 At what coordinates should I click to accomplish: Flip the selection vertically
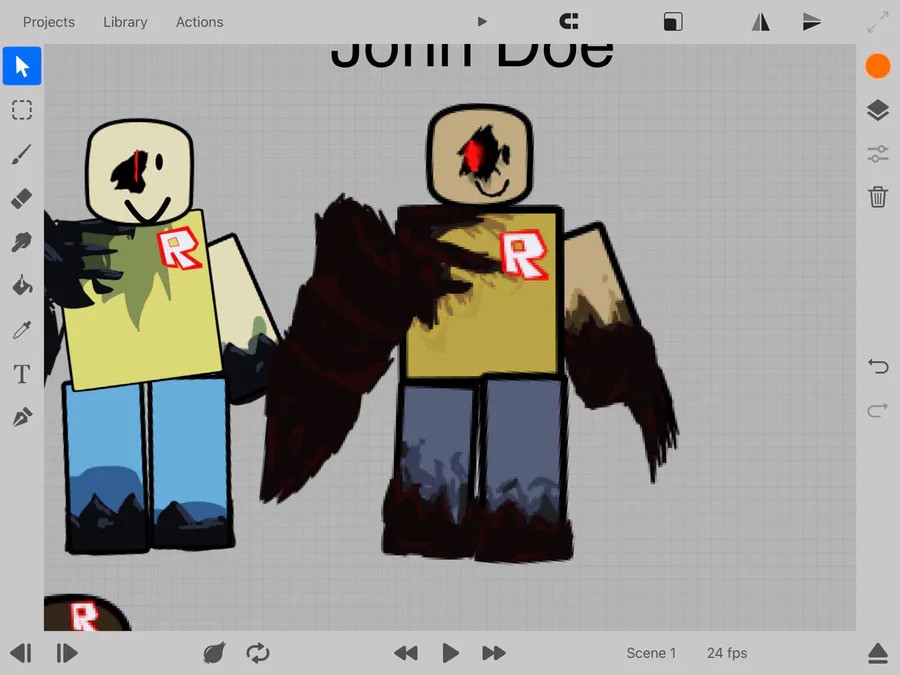click(812, 22)
